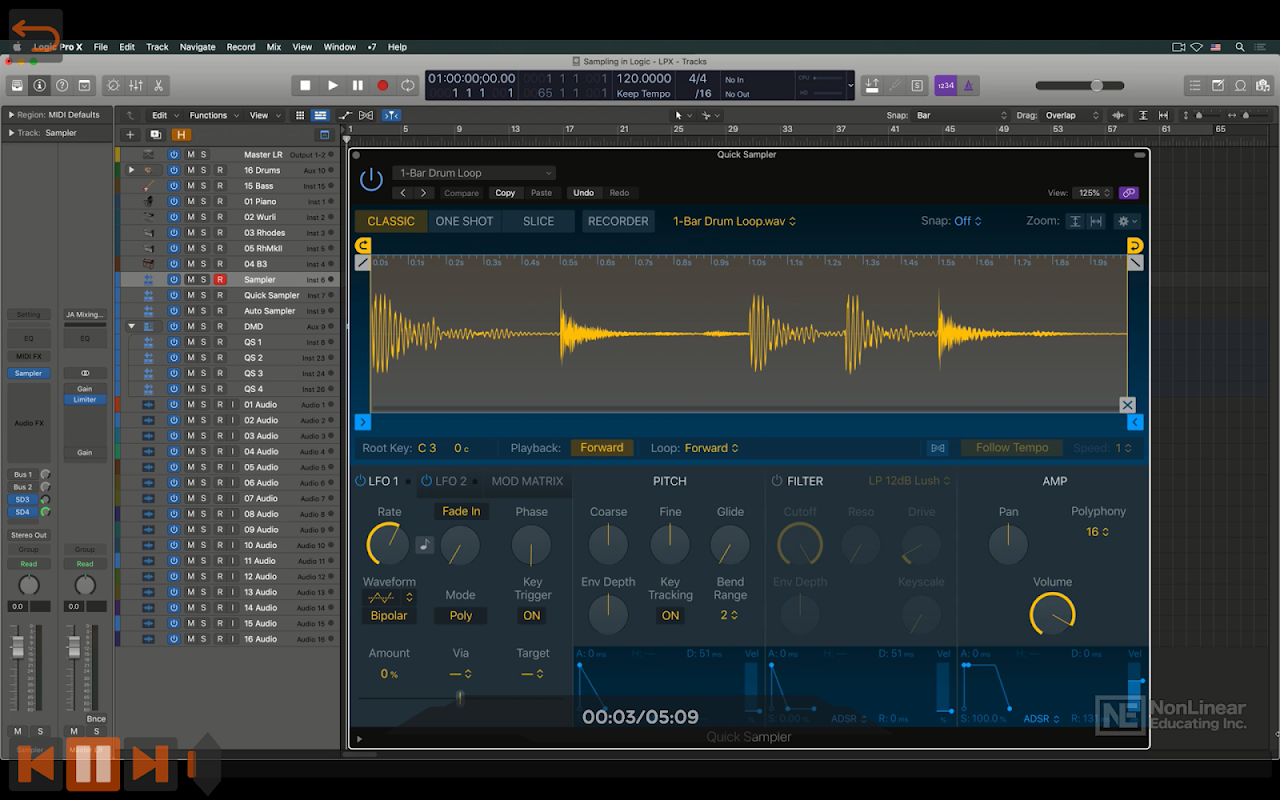
Task: Enable LFO 2 power toggle
Action: [x=426, y=481]
